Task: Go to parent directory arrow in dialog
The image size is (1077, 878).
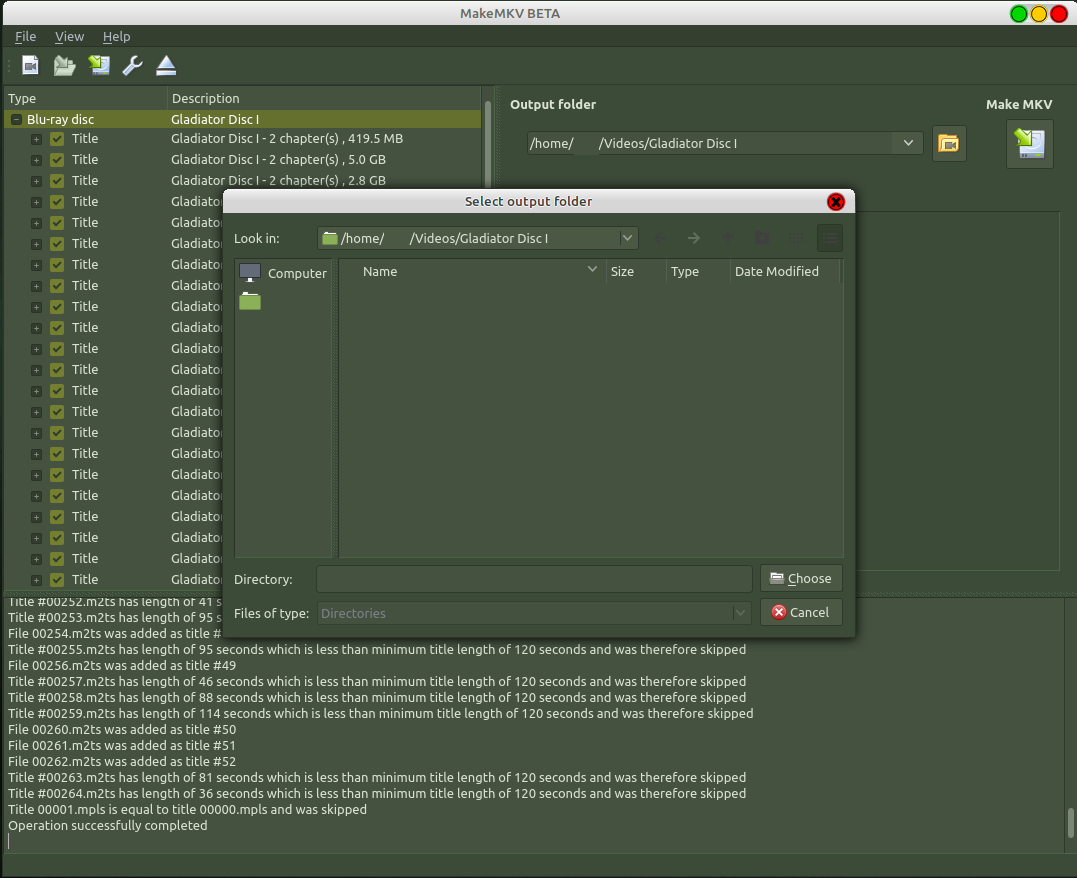Action: 728,238
